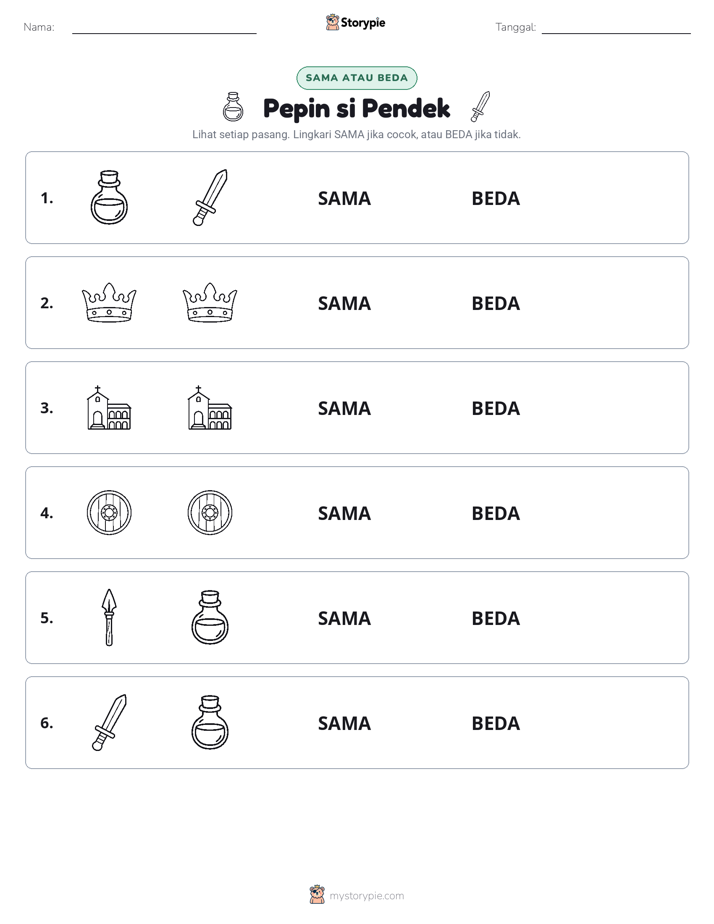Viewport: 714px width, 924px height.
Task: Click the sword icon in row 1
Action: 210,197
